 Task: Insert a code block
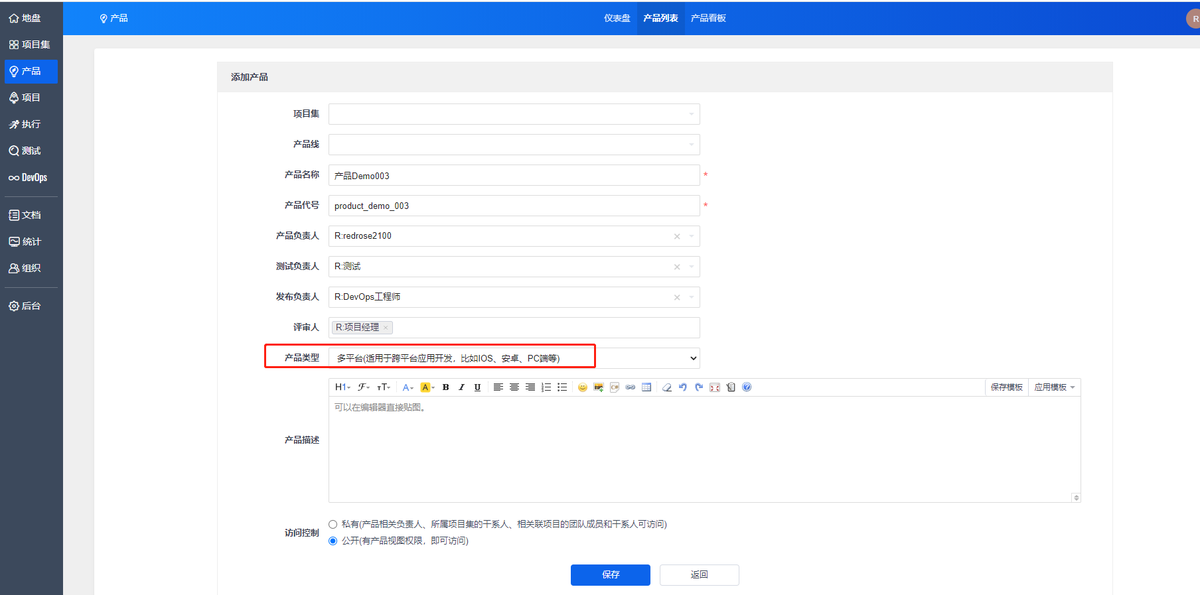pyautogui.click(x=614, y=387)
